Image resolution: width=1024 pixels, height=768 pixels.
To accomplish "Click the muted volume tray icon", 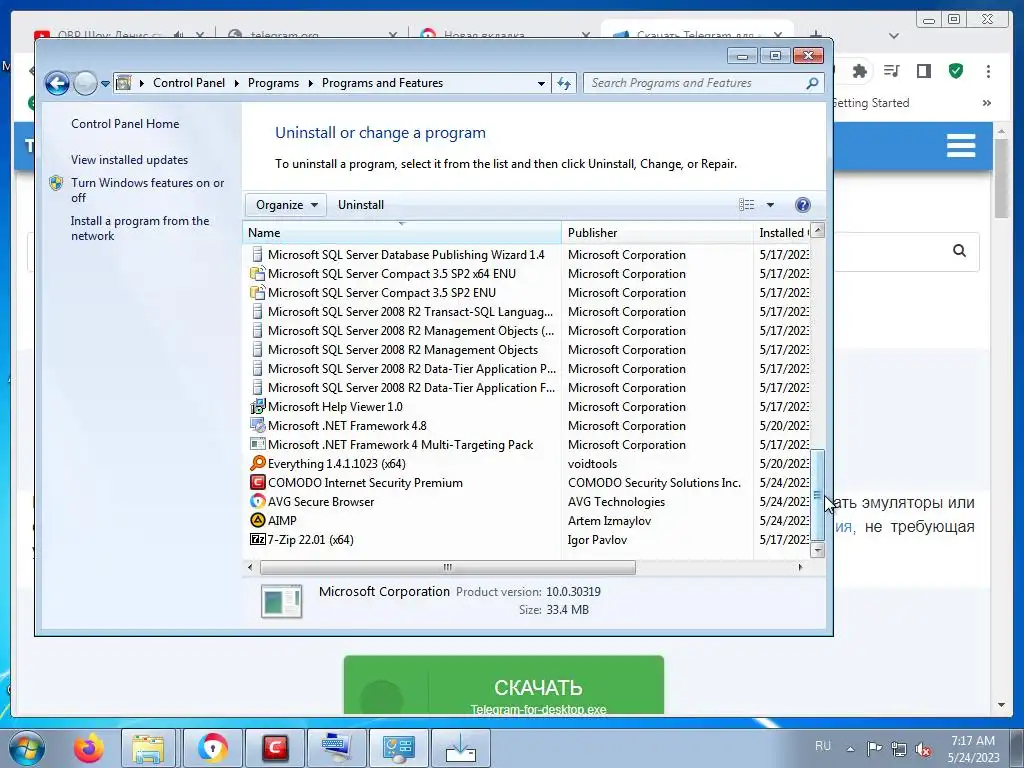I will [x=922, y=750].
